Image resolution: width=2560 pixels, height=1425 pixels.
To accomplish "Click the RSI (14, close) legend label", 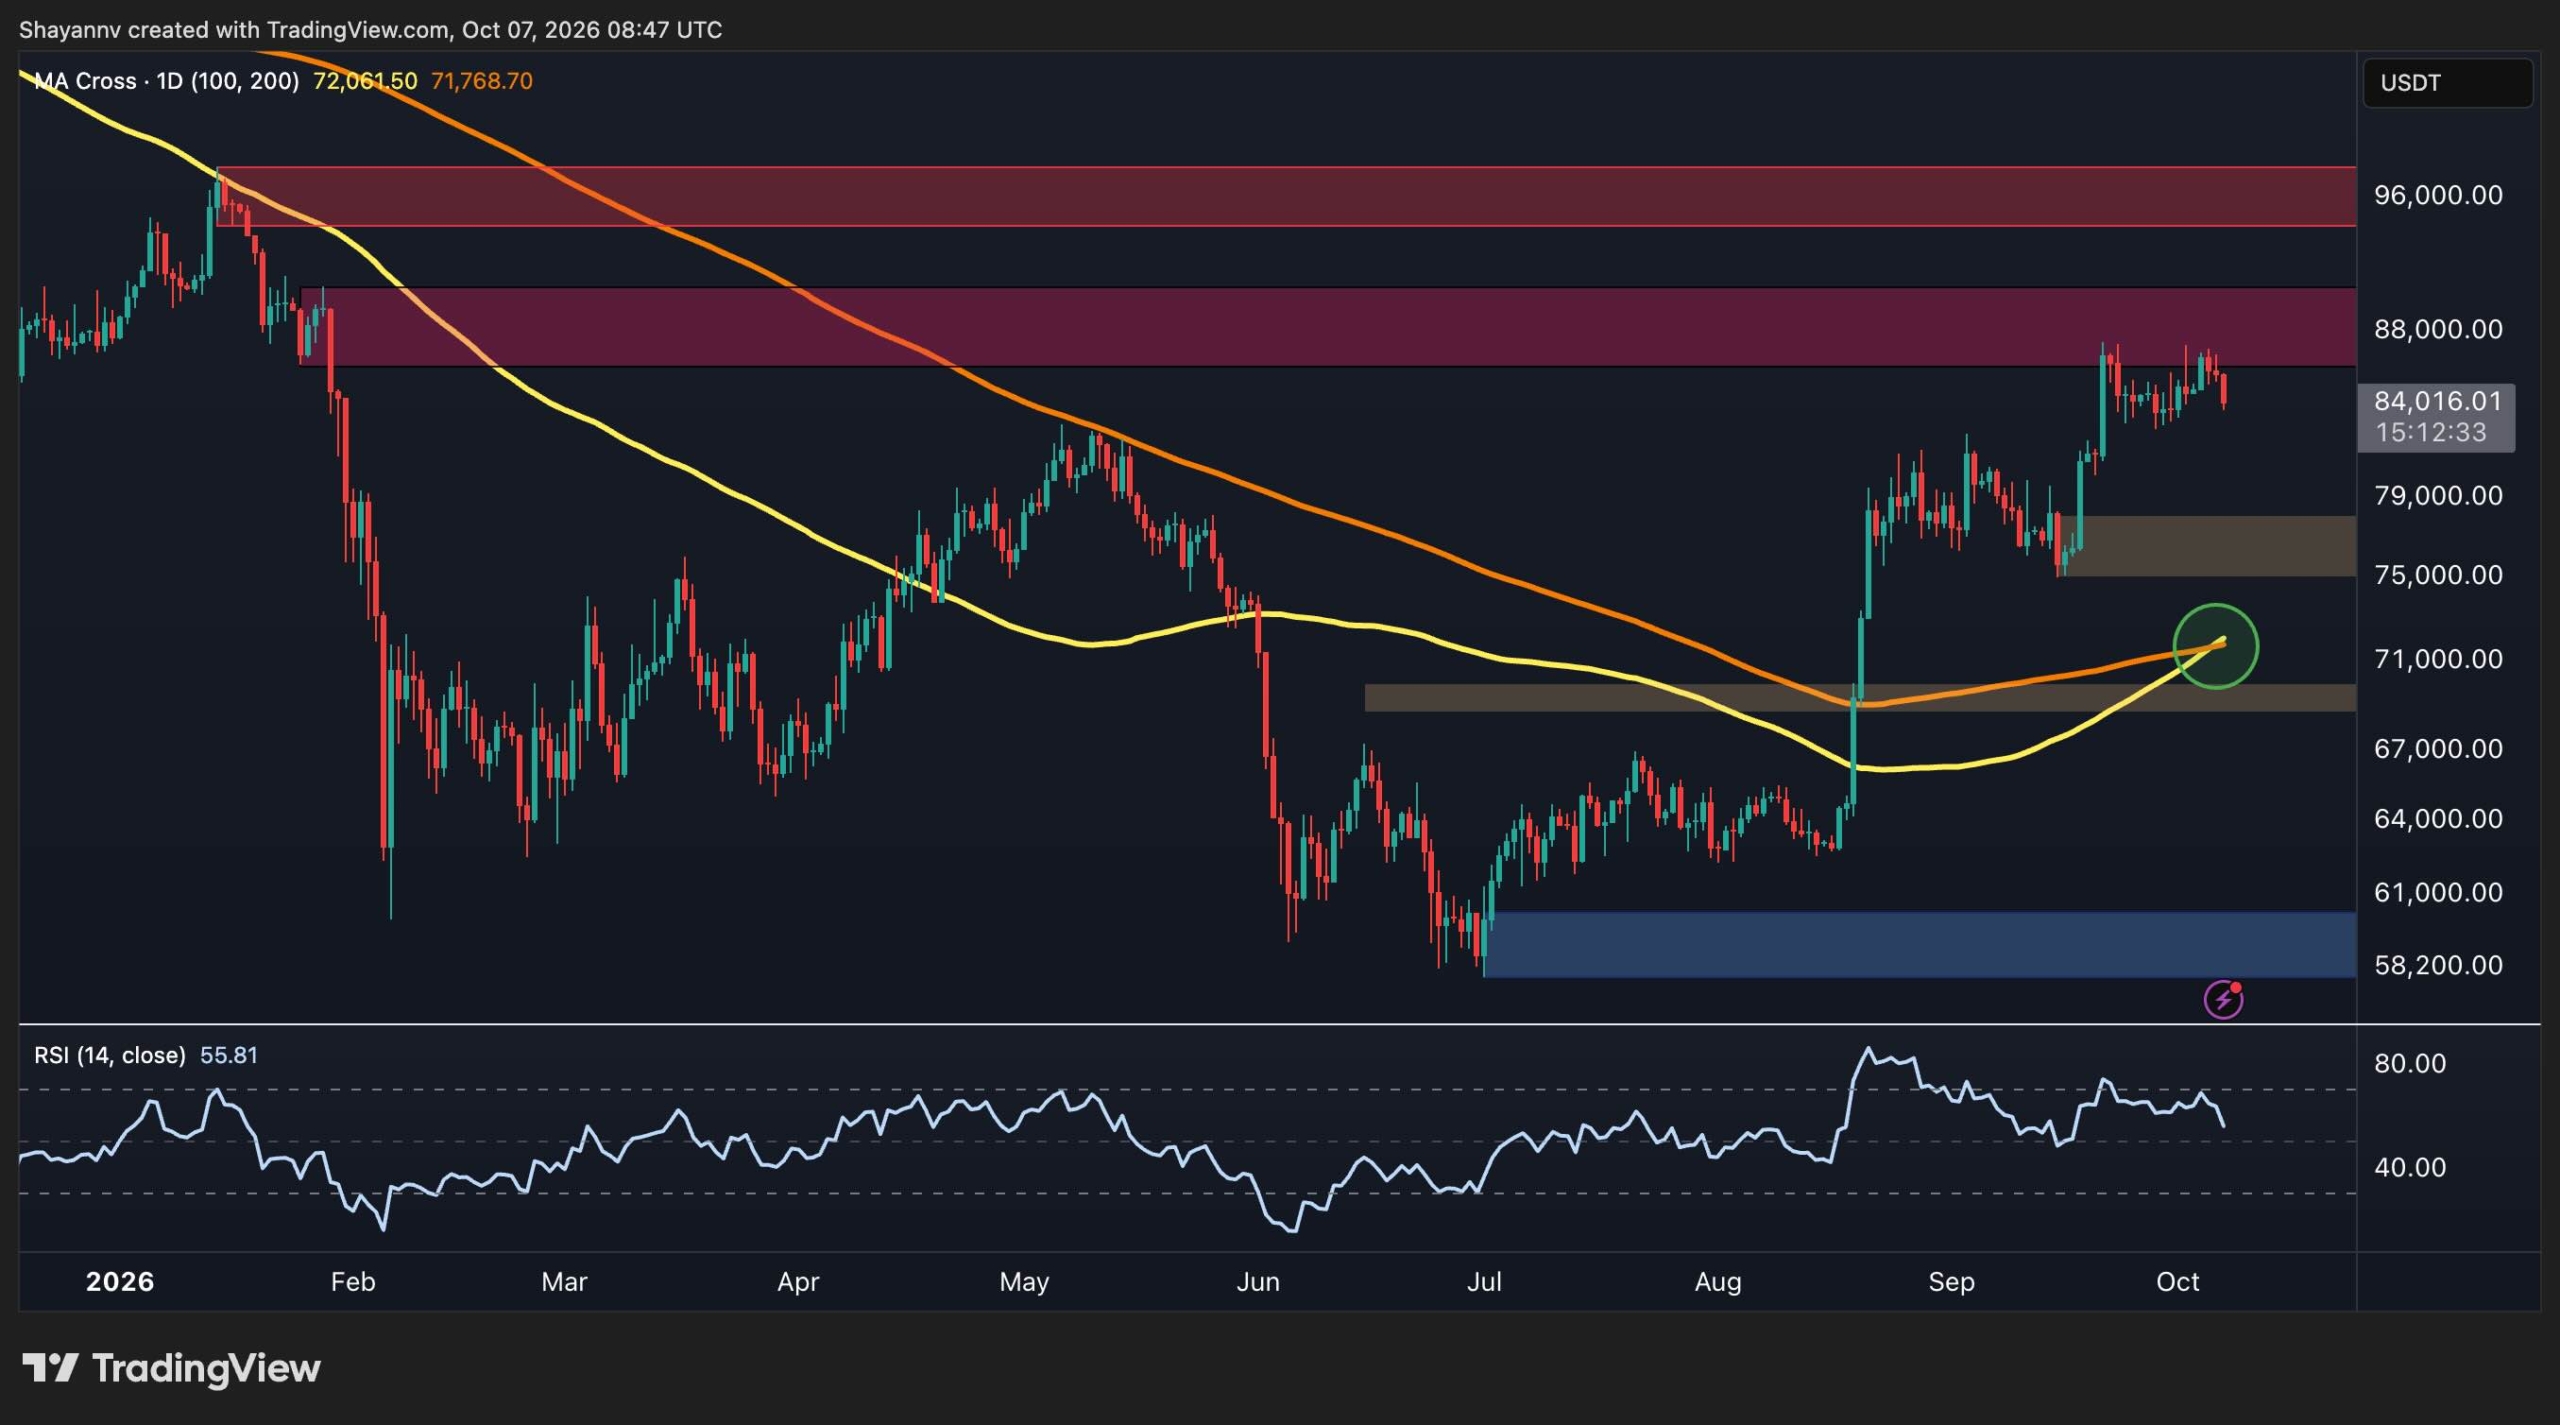I will coord(110,1055).
